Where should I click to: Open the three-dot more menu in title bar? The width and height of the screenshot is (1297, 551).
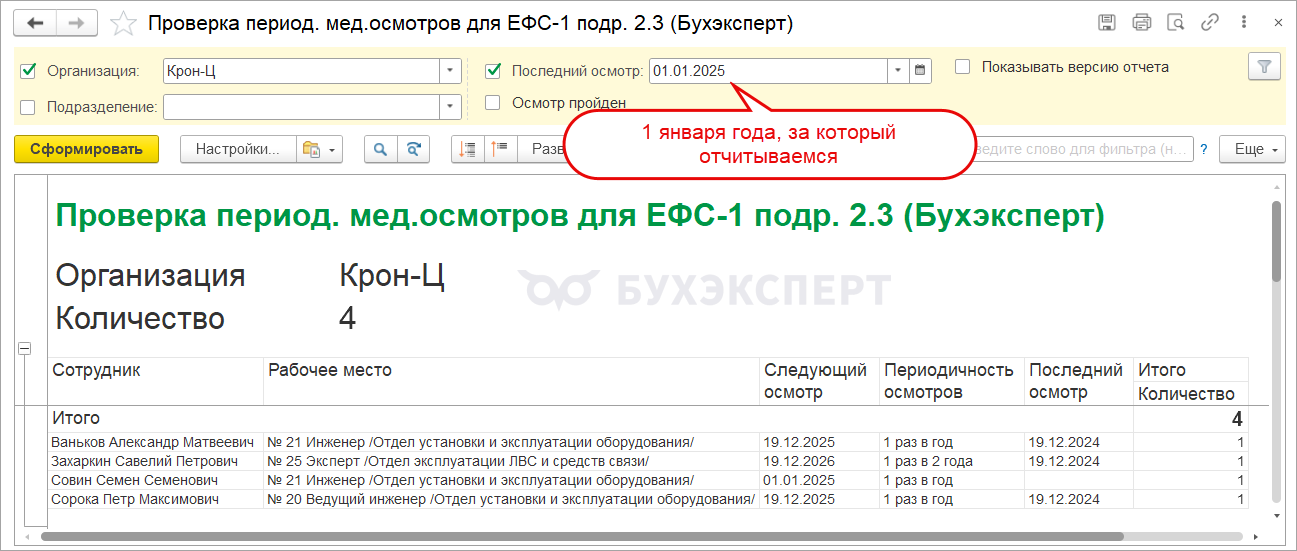[x=1244, y=22]
